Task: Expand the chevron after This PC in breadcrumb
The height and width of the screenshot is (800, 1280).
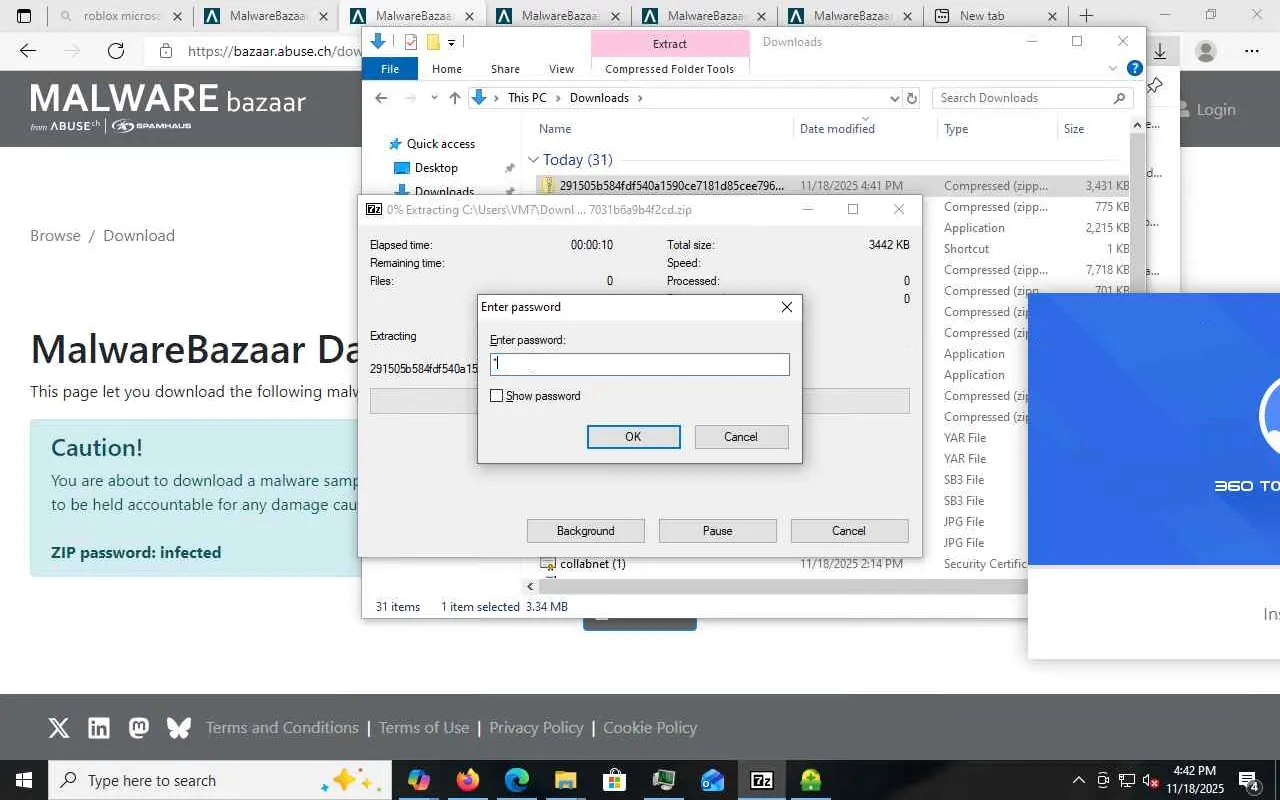Action: coord(558,98)
